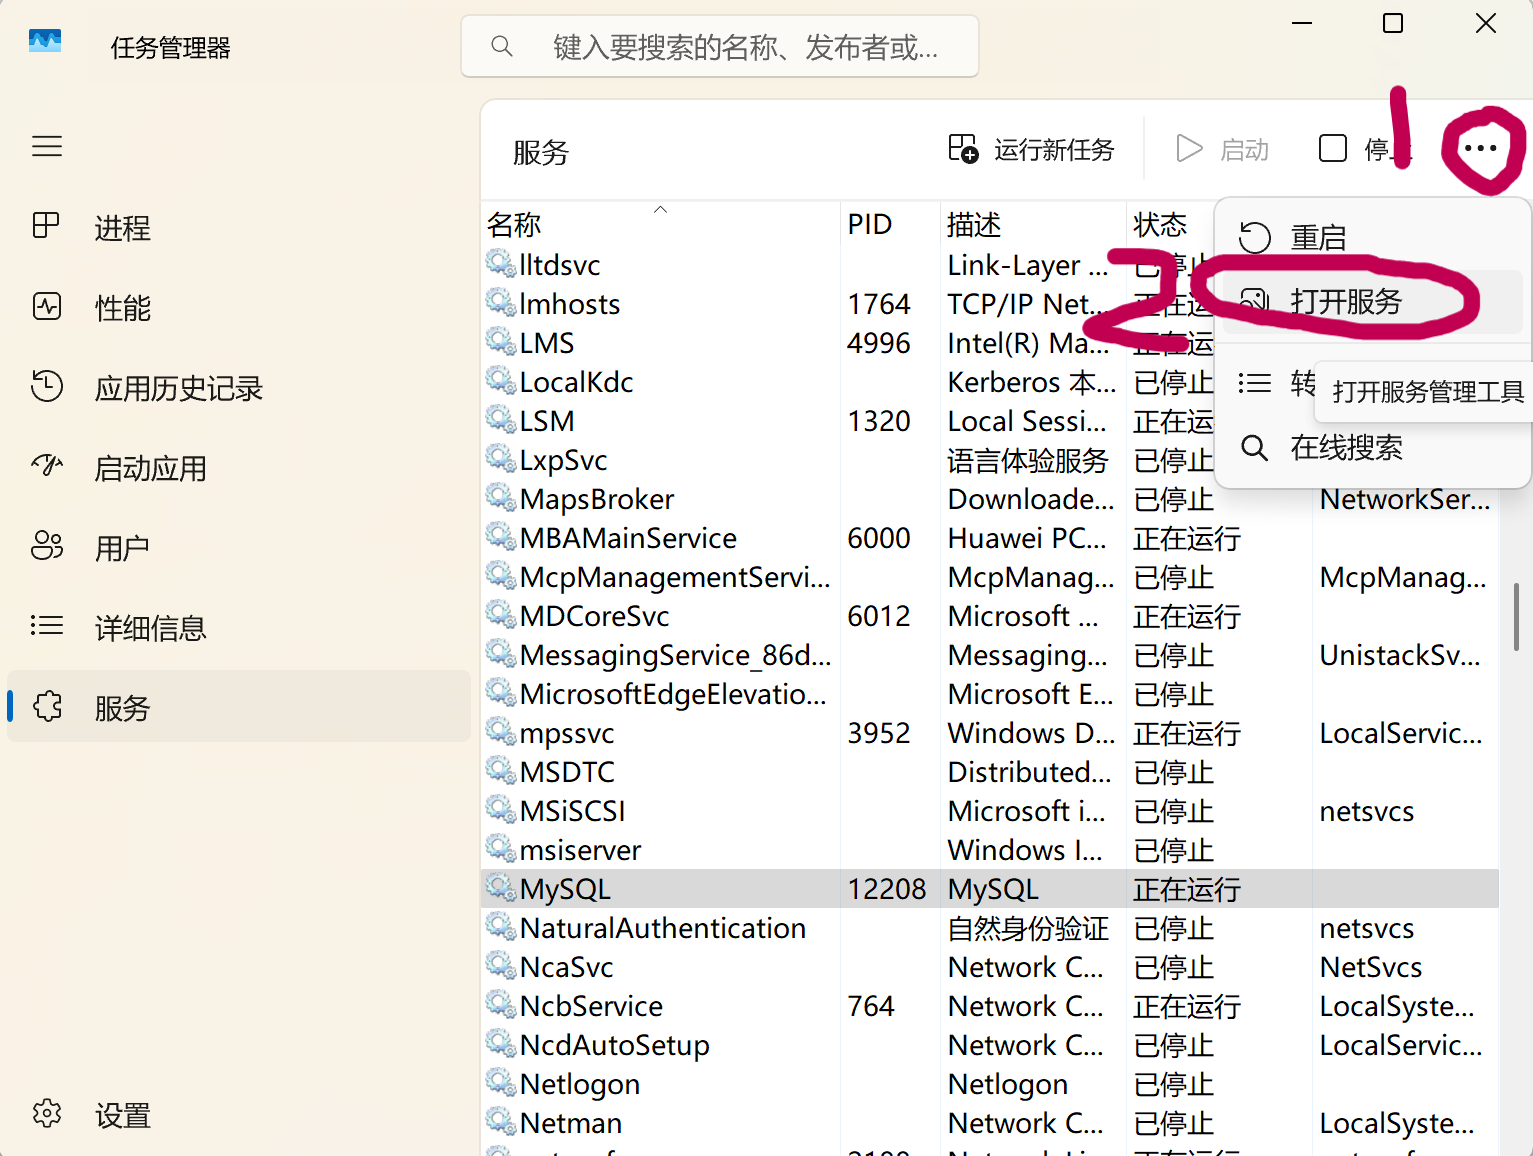Viewport: 1533px width, 1156px height.
Task: Choose 在线搜索 in the overflow menu
Action: click(1372, 447)
